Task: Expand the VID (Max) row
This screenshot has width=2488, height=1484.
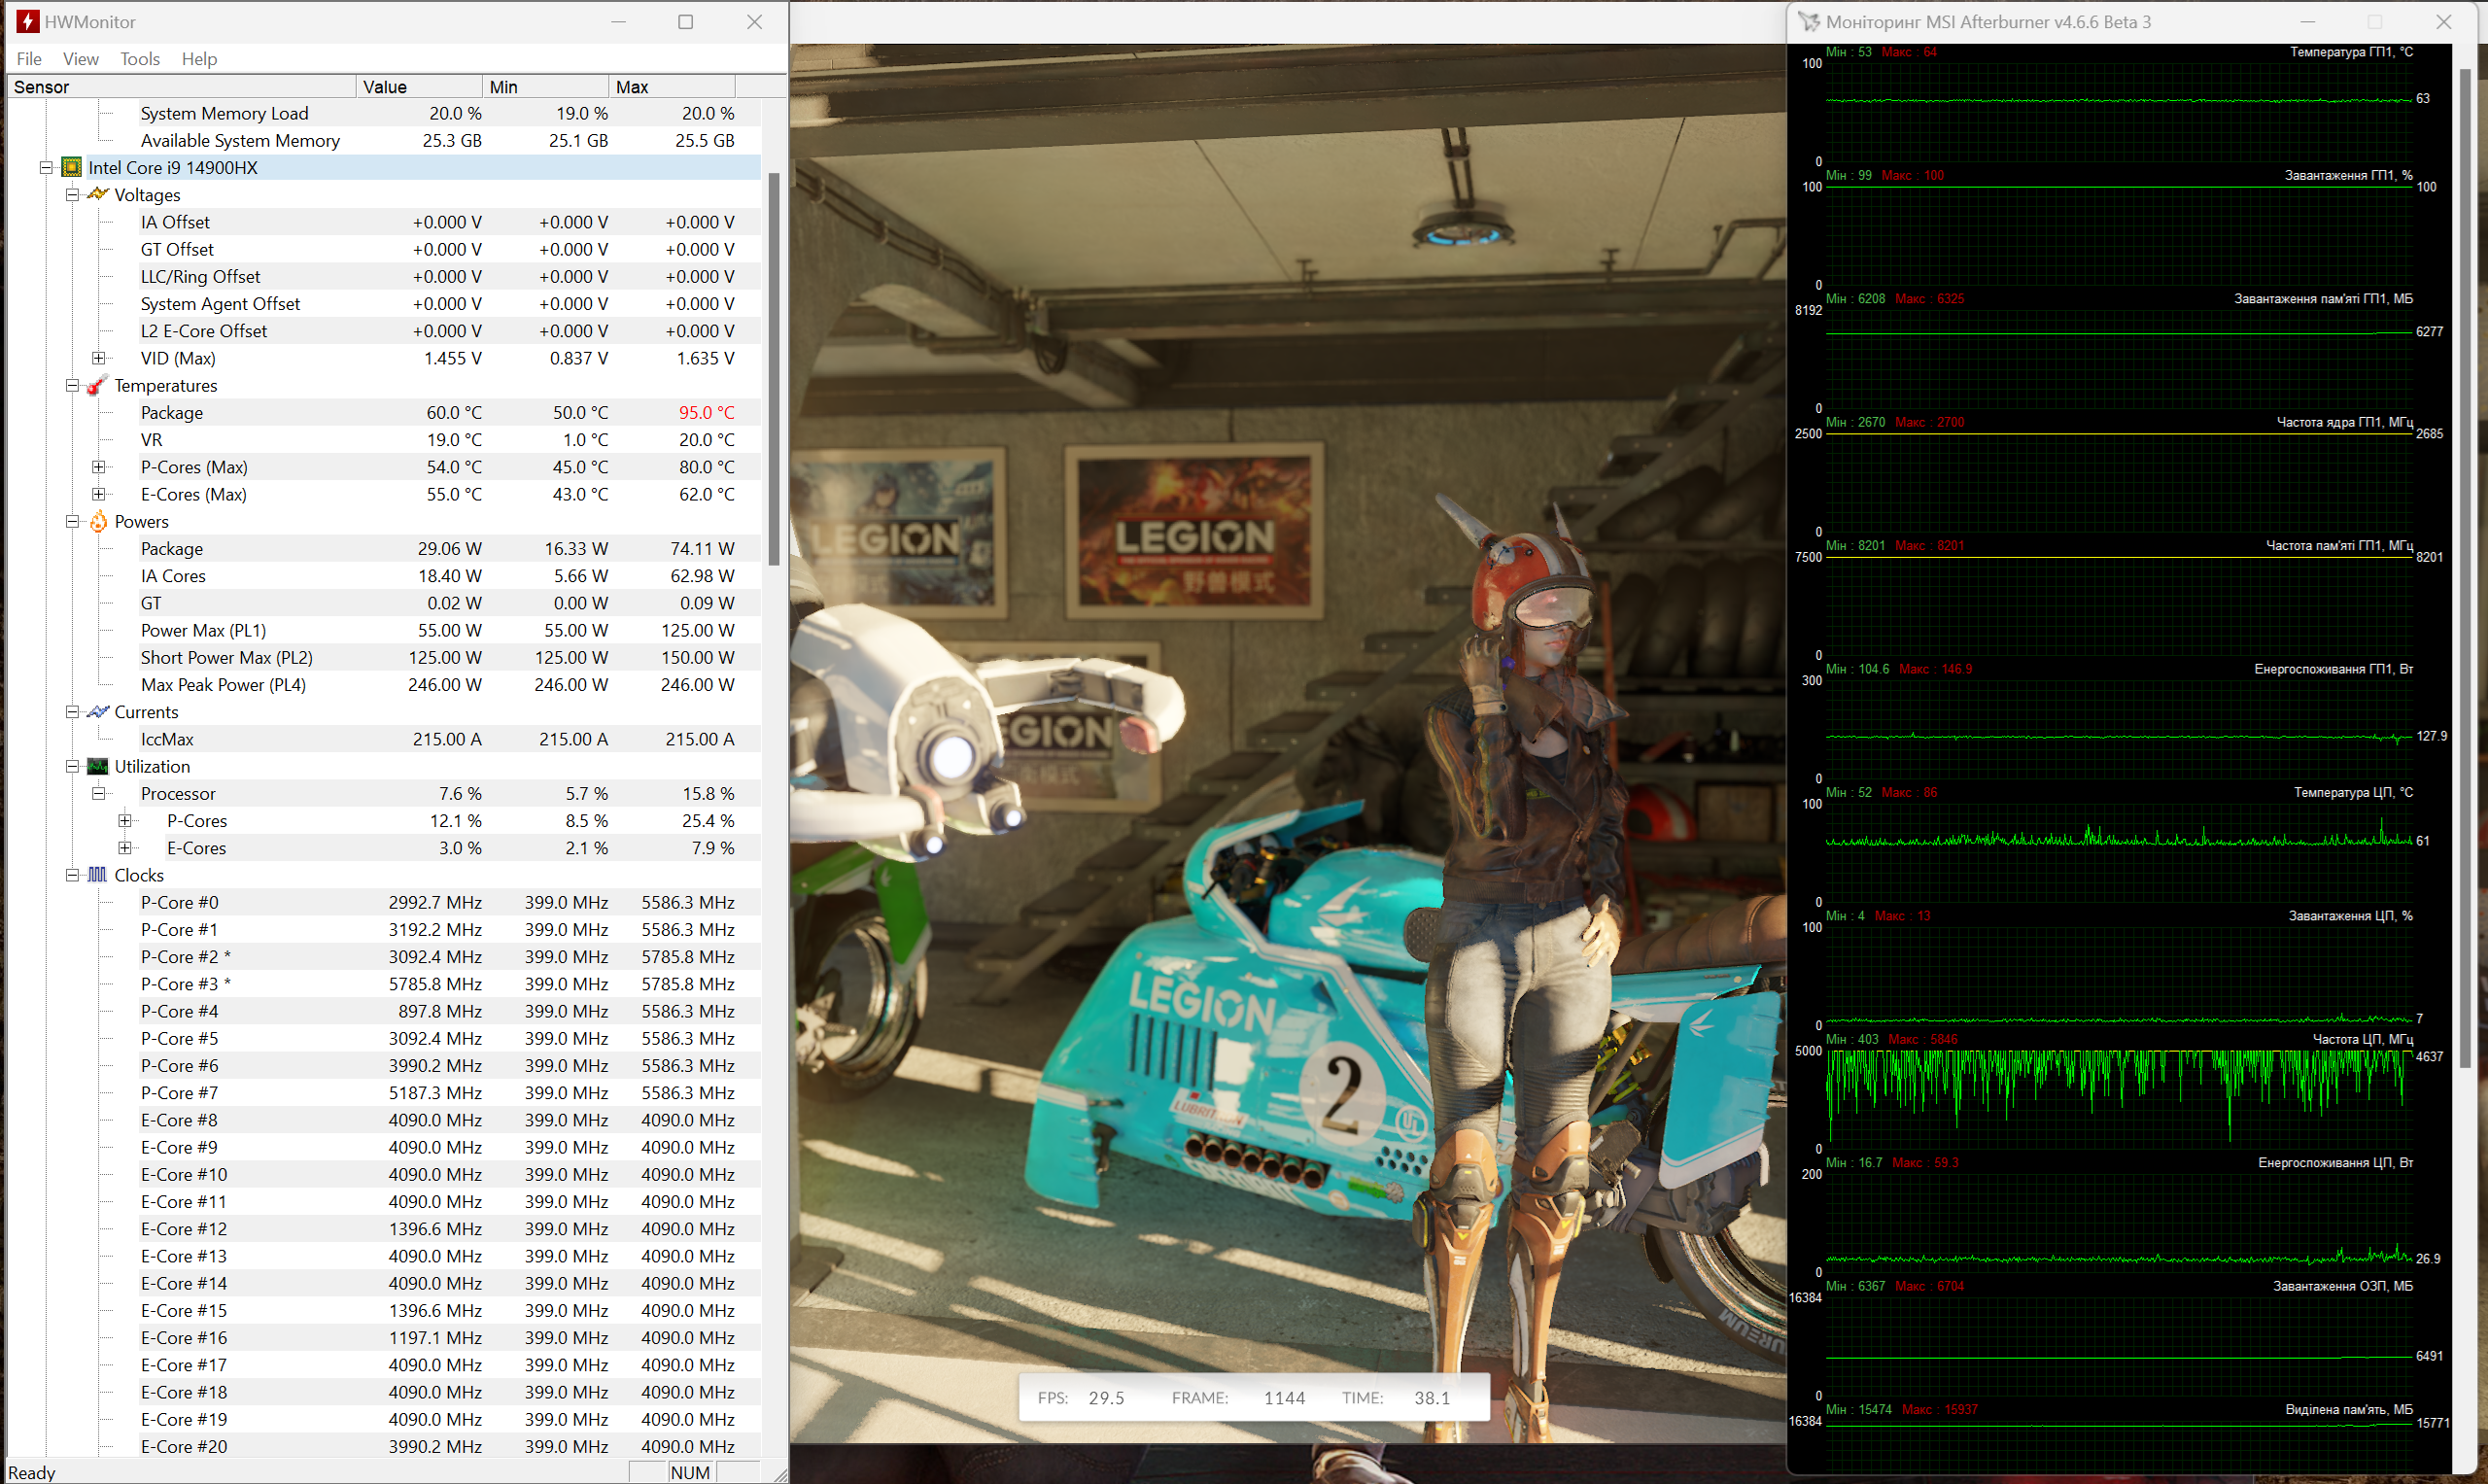Action: click(x=98, y=358)
